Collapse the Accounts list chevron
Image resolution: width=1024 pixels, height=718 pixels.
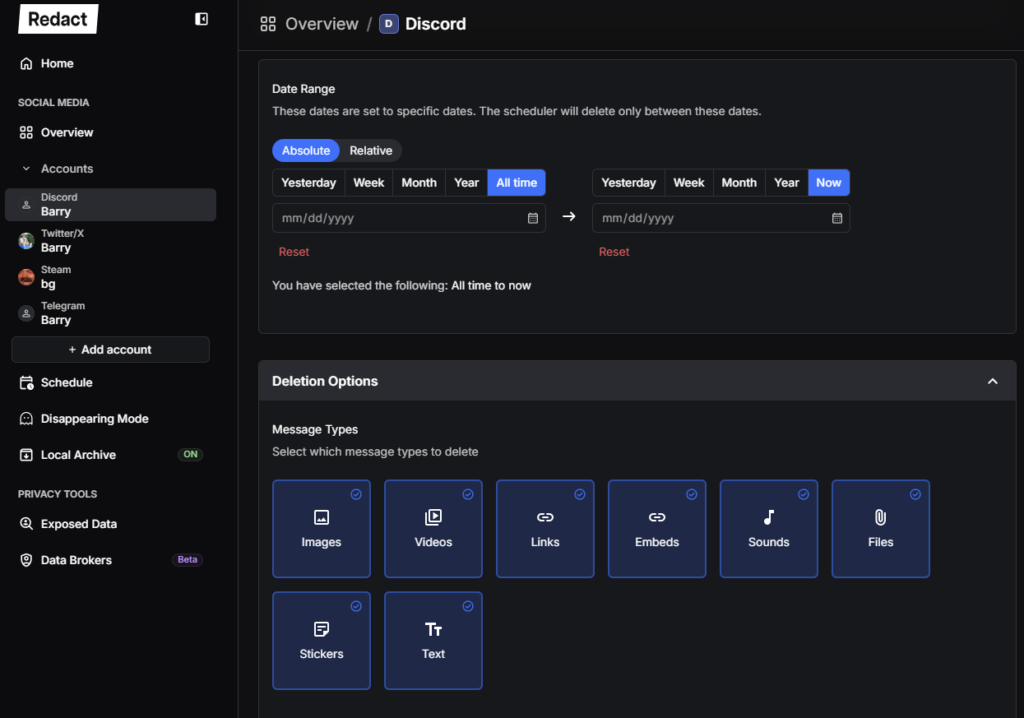(26, 169)
